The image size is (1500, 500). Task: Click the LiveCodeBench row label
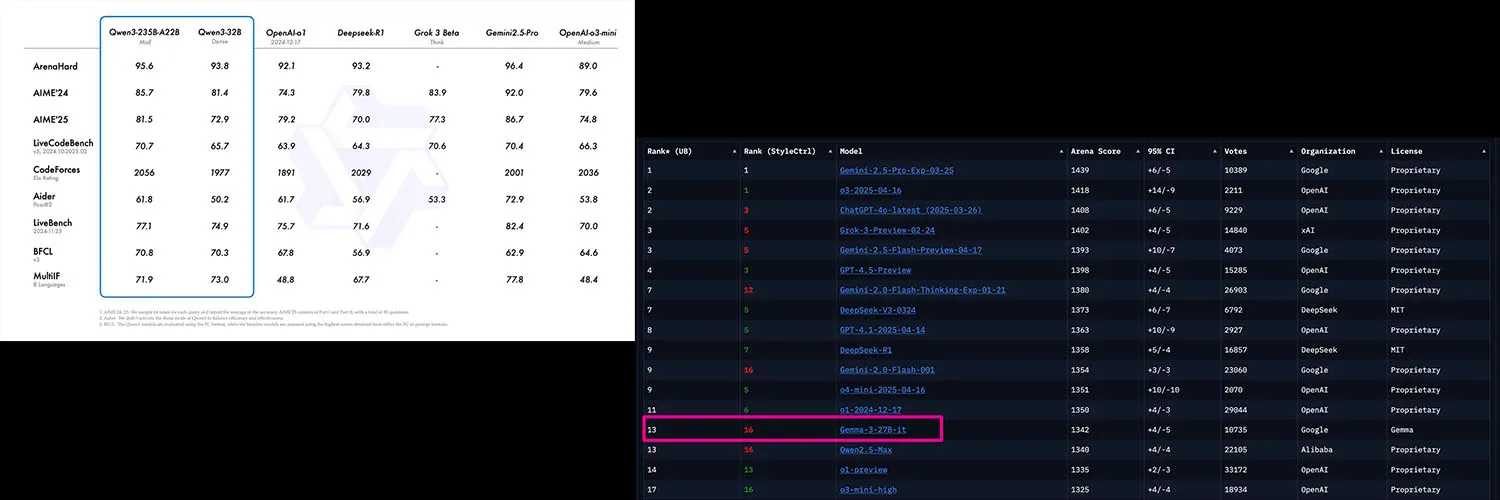click(x=63, y=144)
